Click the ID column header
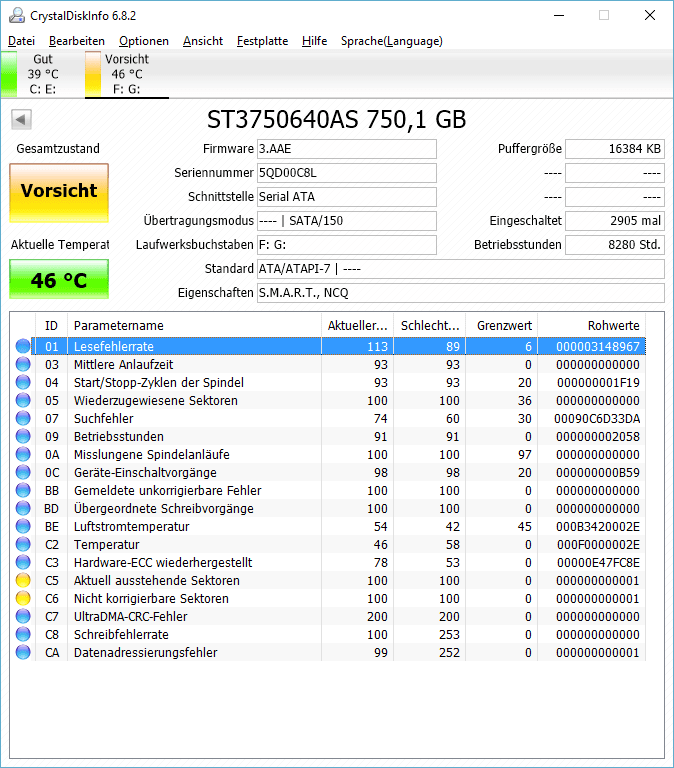 tap(51, 326)
